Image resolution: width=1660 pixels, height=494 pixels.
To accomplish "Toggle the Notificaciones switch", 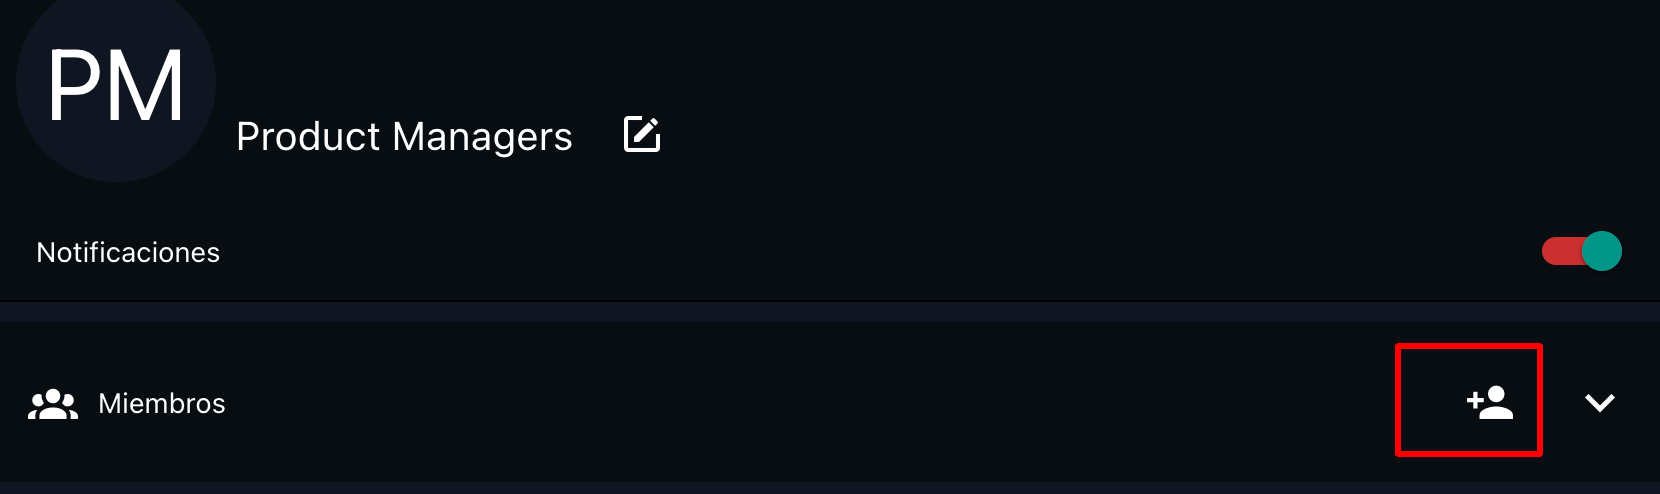I will (x=1581, y=251).
